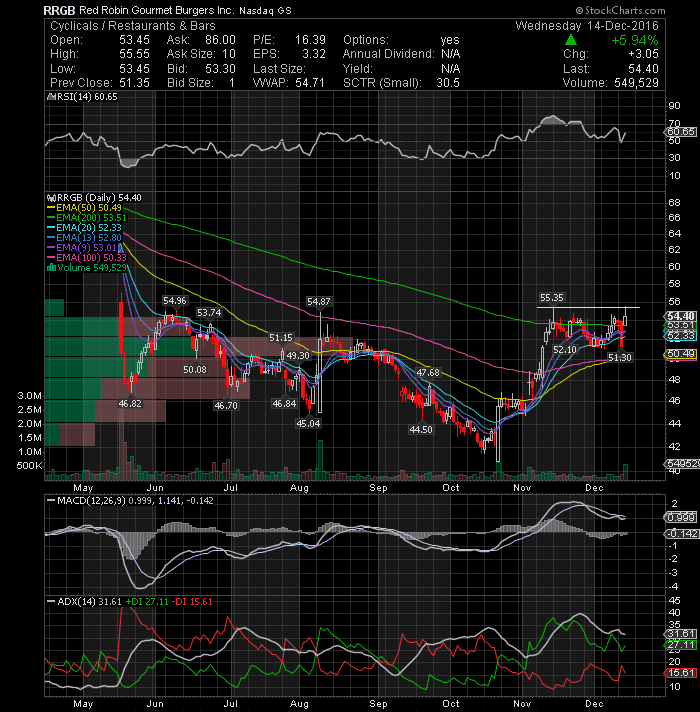Click the green EMA(200) legend color dash
Screen dimensions: 700x712
click(51, 218)
